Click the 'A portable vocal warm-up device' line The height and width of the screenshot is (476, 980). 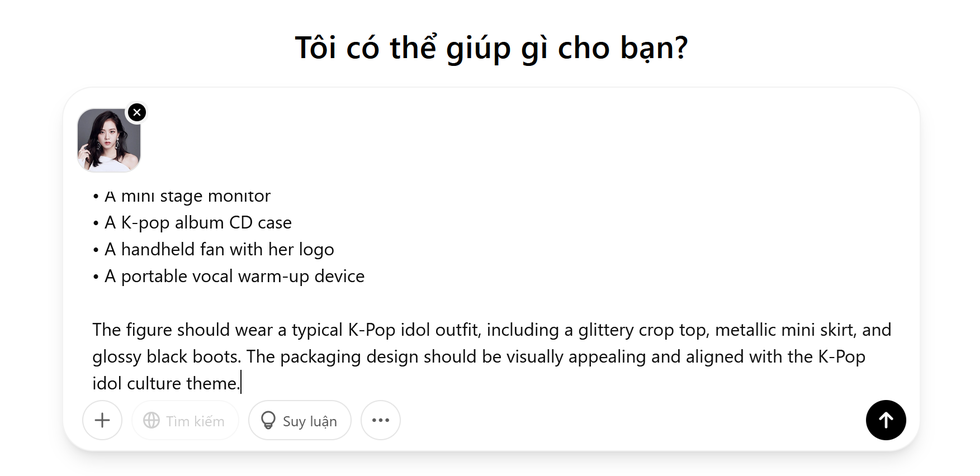(x=234, y=276)
